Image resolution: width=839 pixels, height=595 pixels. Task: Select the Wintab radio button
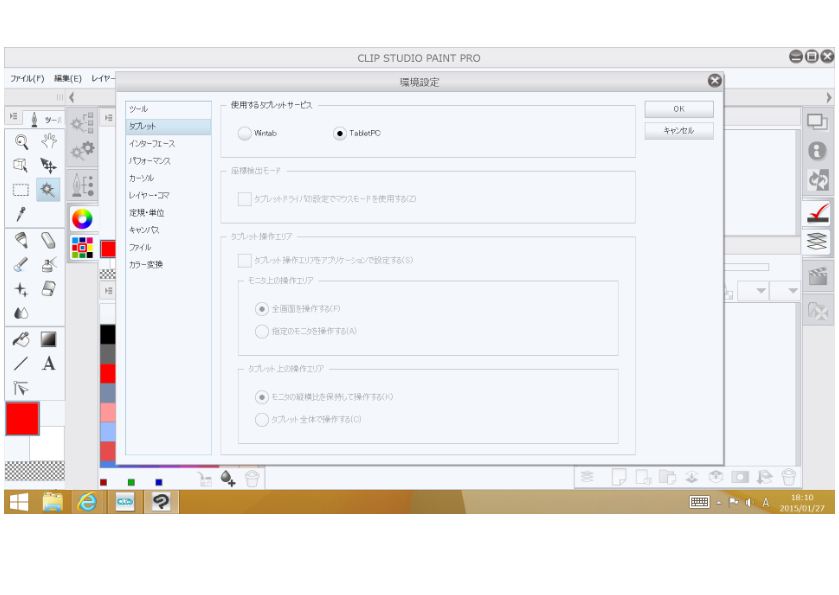click(x=245, y=133)
